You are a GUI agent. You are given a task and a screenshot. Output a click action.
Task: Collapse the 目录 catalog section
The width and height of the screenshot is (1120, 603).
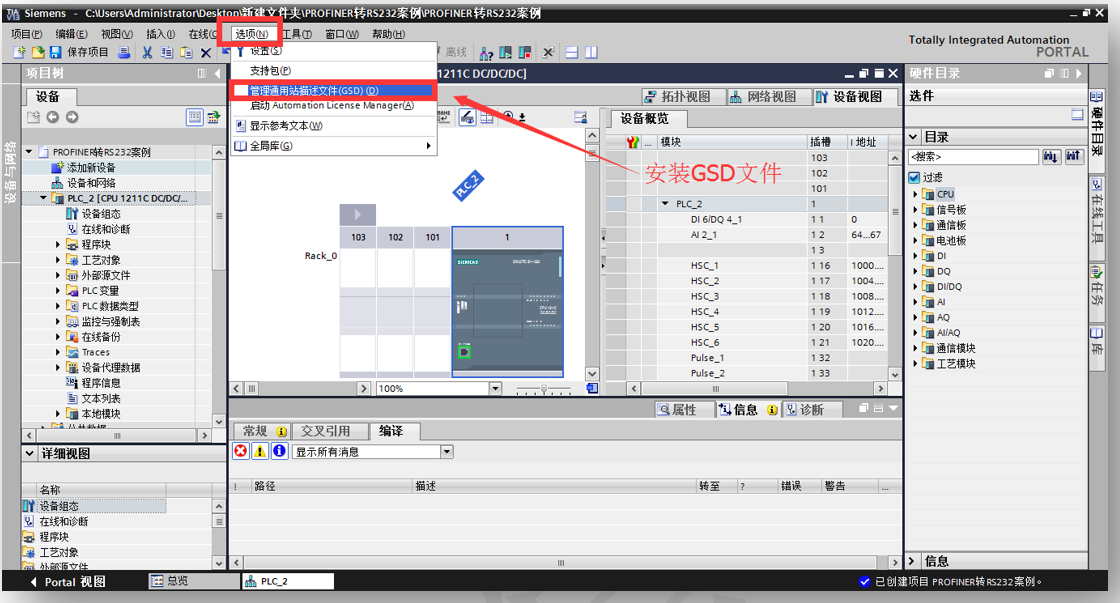(x=914, y=136)
